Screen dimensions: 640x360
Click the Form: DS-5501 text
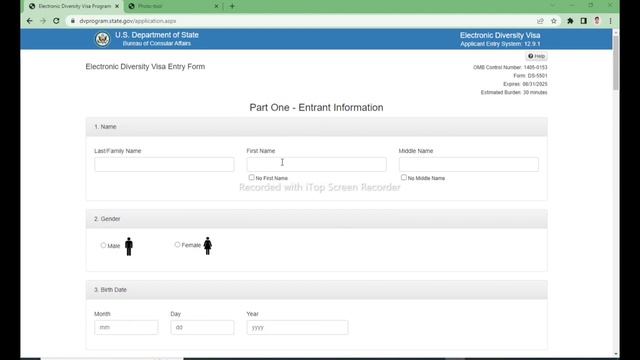click(530, 76)
